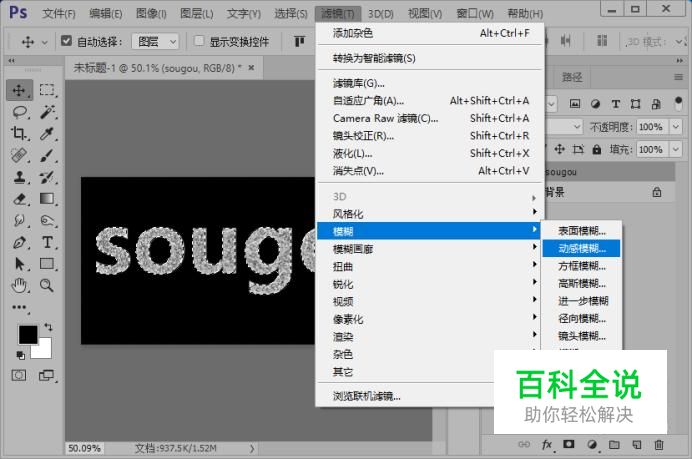Create a new layer group folder
Screen dimensions: 692x459
click(614, 444)
